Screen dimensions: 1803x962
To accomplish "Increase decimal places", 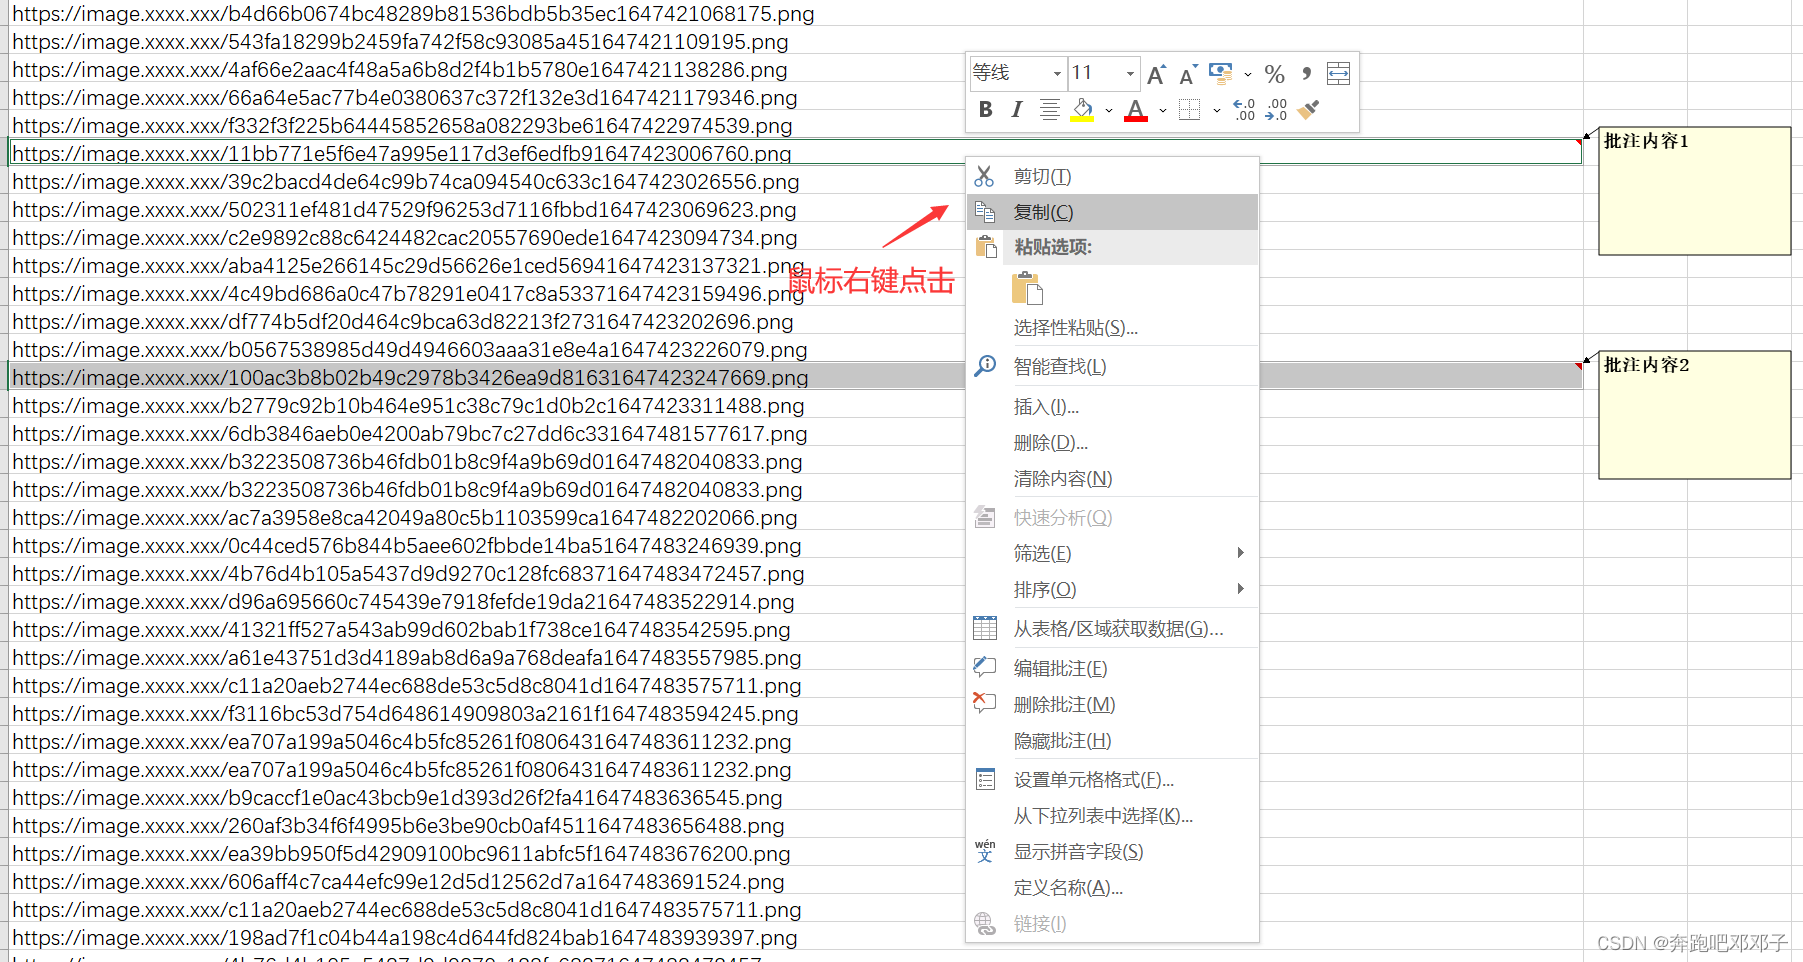I will coord(1244,109).
